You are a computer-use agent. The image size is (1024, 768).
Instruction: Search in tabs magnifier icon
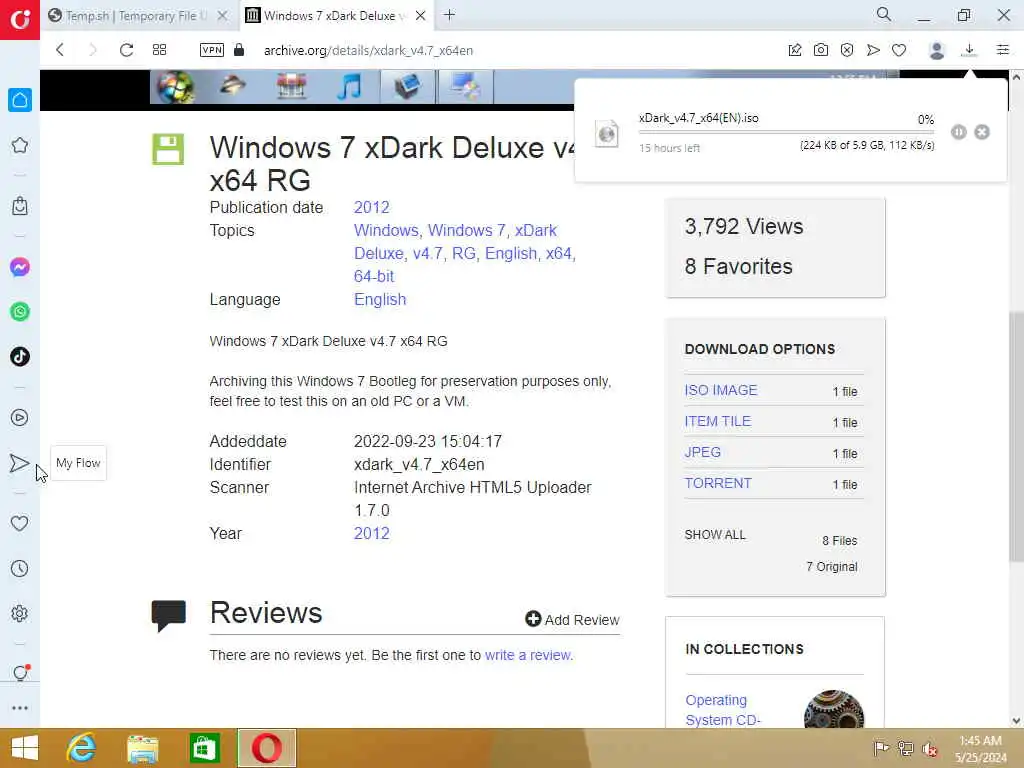(884, 14)
